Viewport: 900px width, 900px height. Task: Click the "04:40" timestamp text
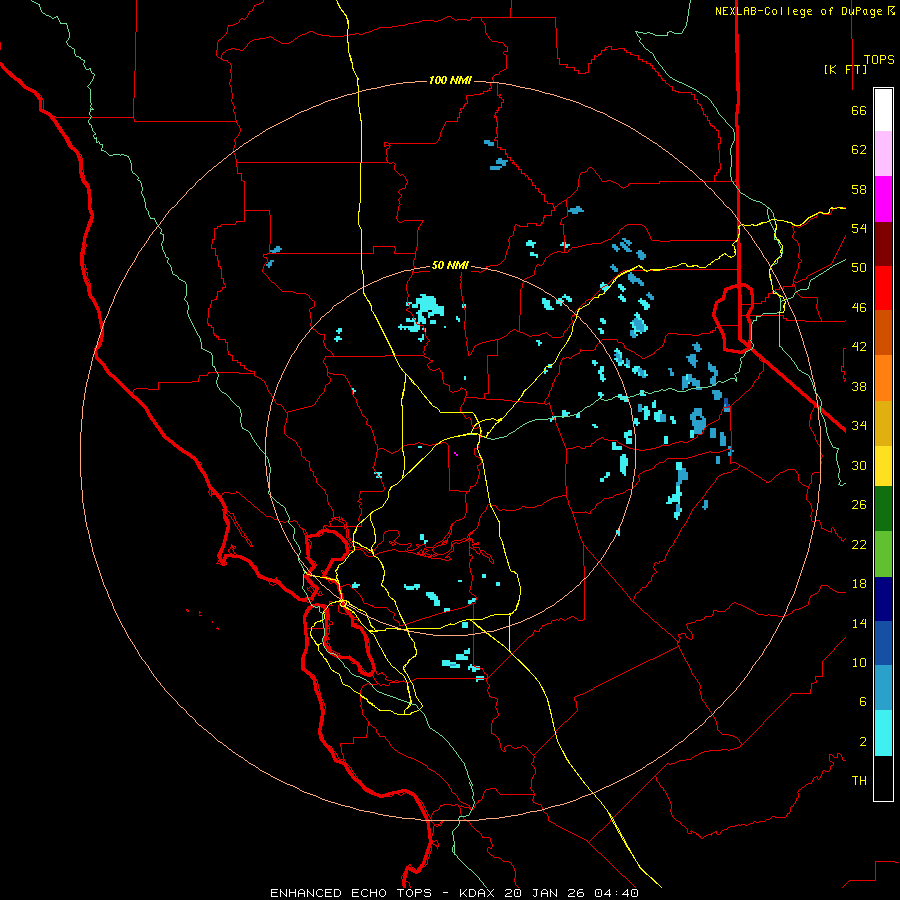click(616, 893)
